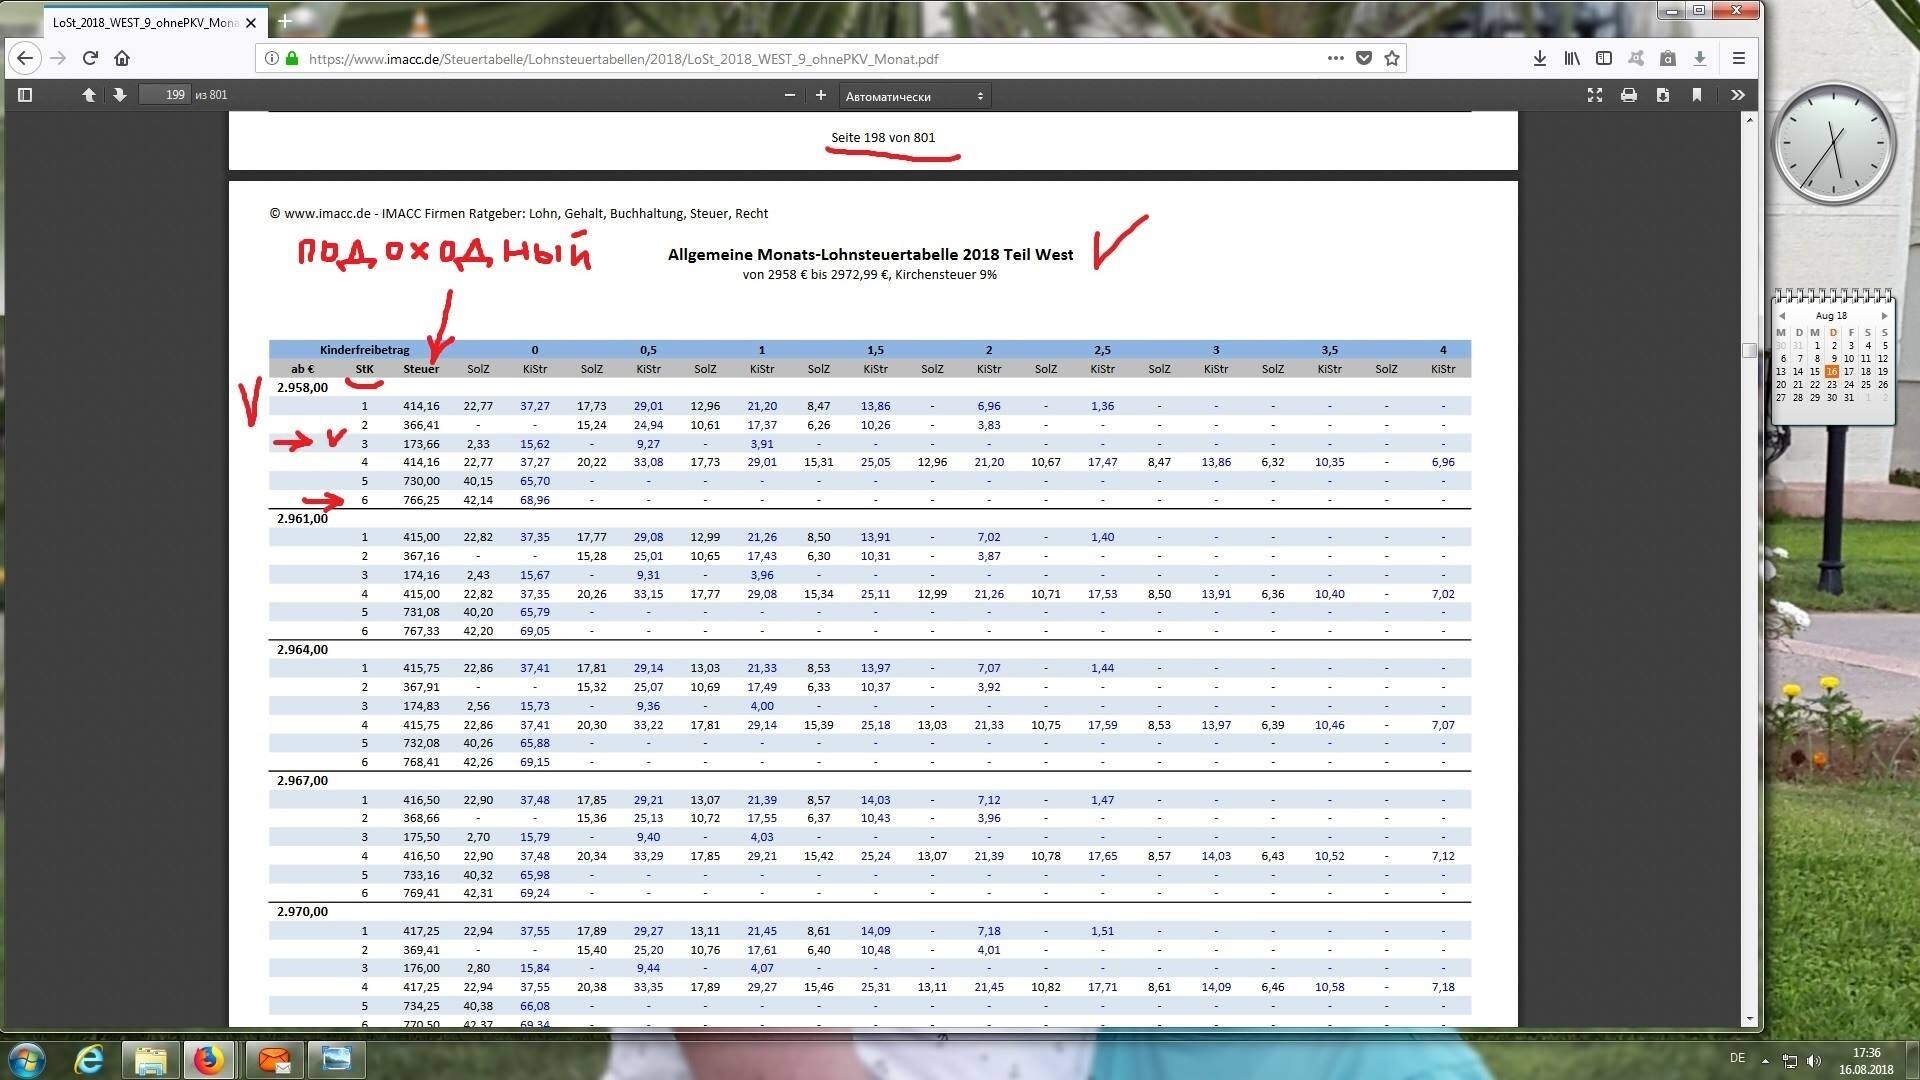Toggle the Firefox sidebars view
The image size is (1920, 1080).
point(1604,59)
